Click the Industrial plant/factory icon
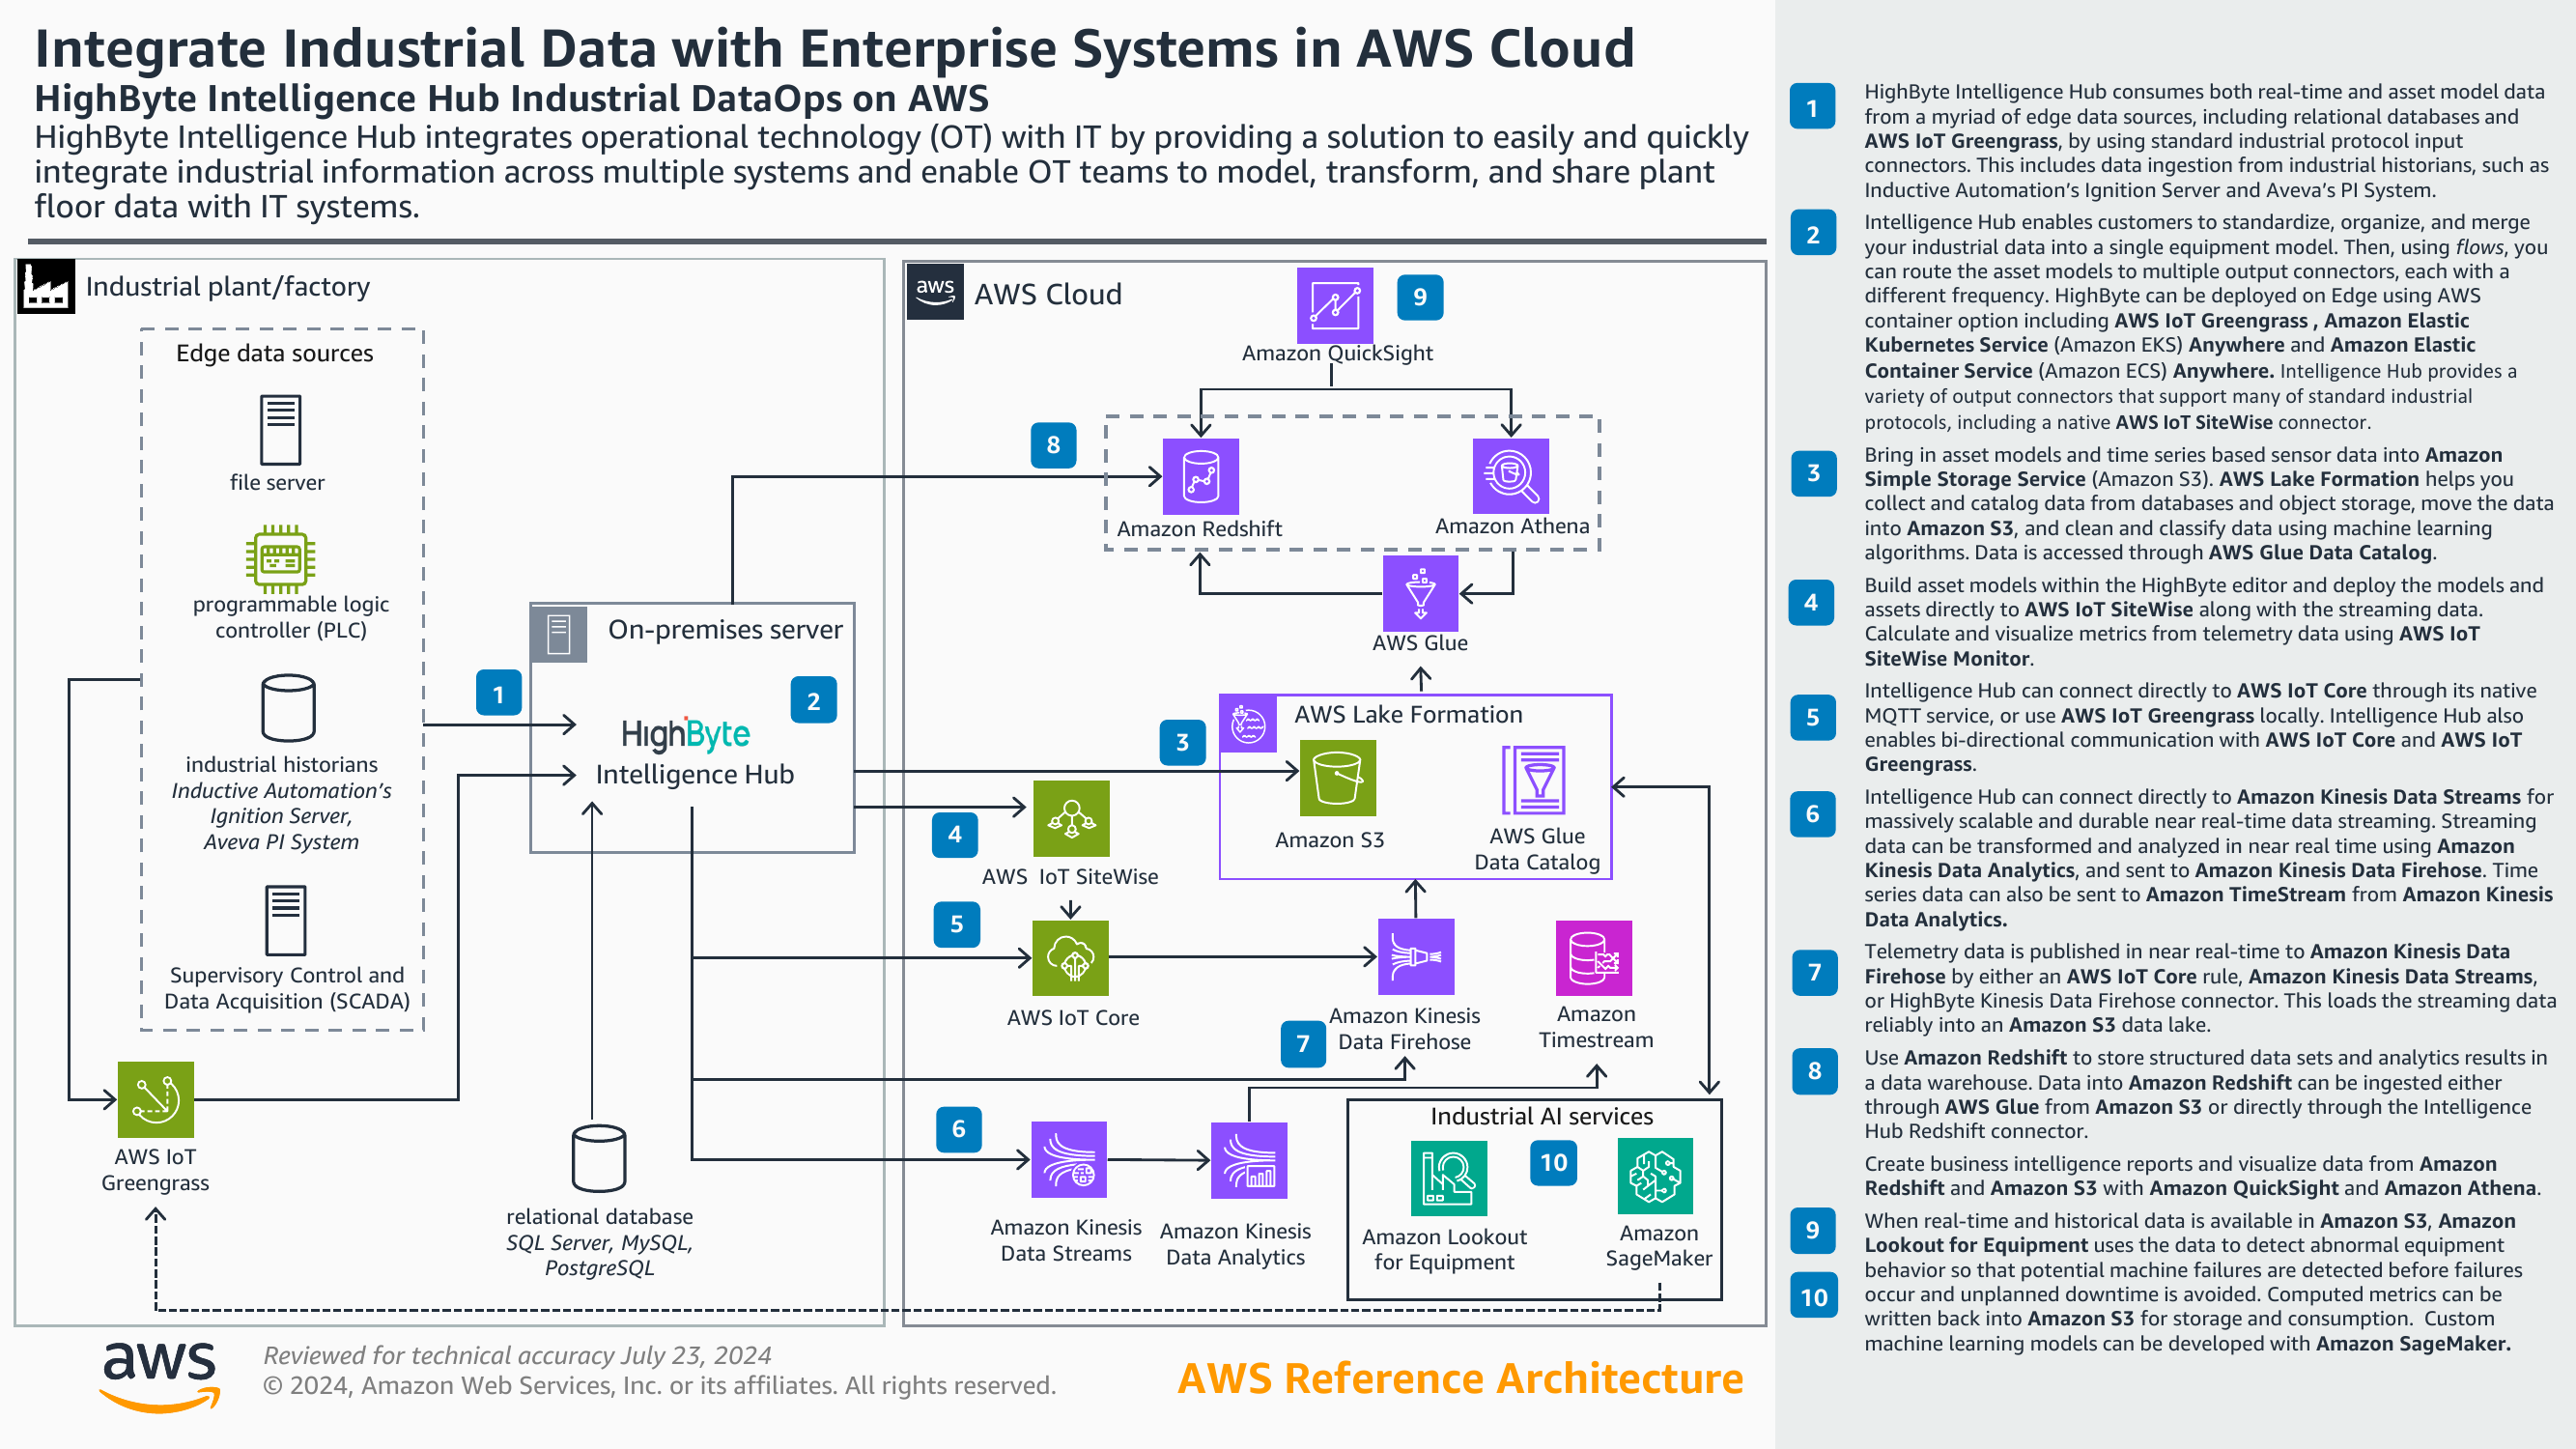 tap(46, 287)
